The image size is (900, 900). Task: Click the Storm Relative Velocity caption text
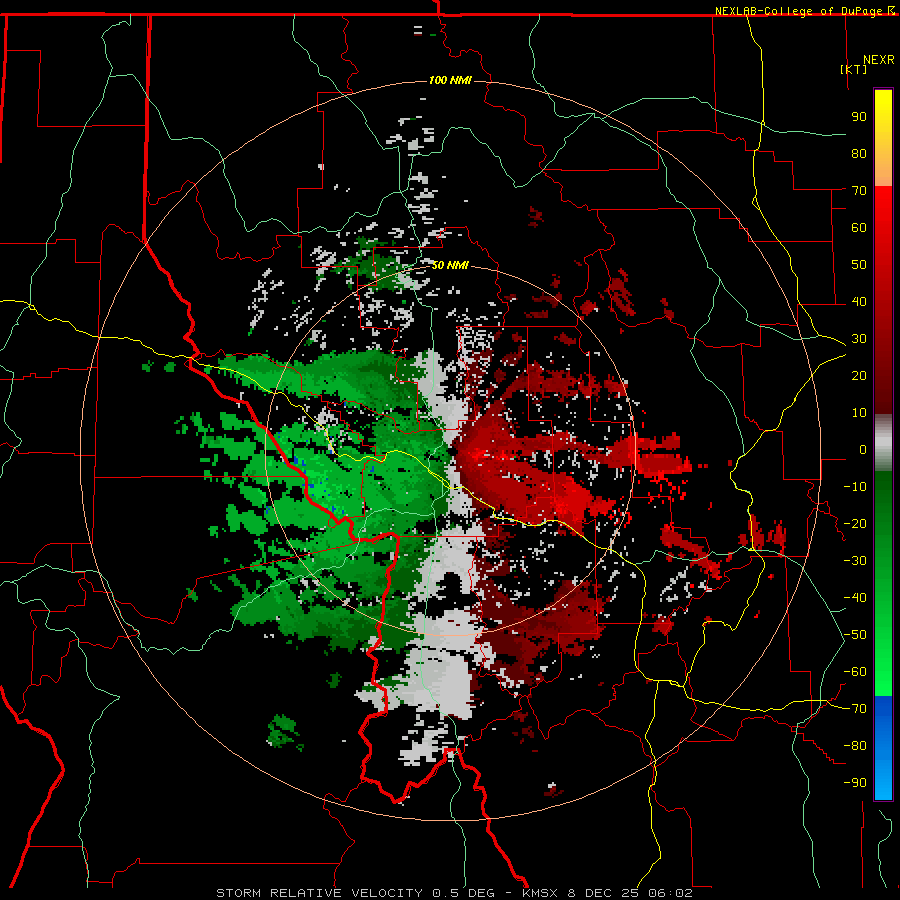tap(454, 893)
